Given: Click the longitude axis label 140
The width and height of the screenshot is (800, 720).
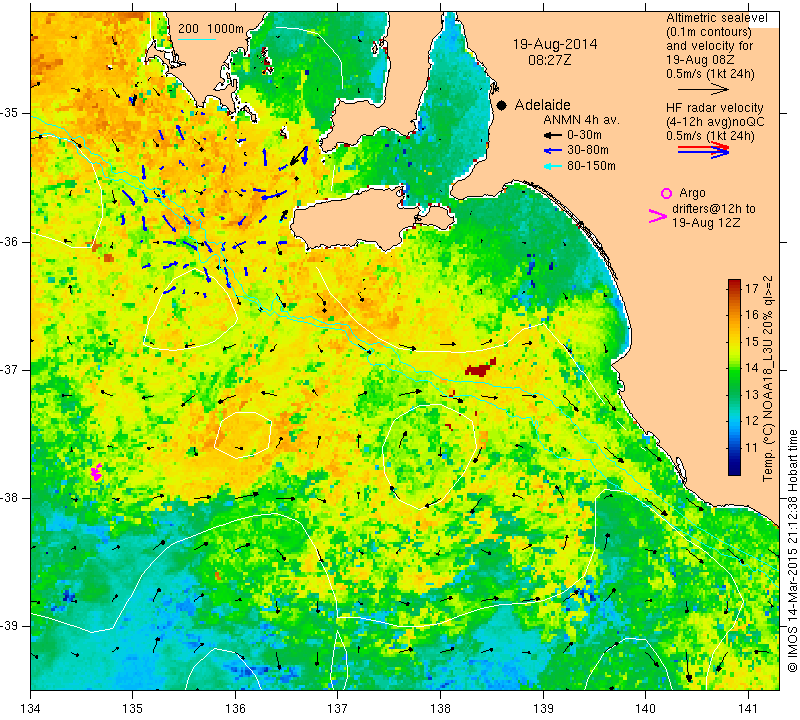Looking at the screenshot, I should coord(645,709).
